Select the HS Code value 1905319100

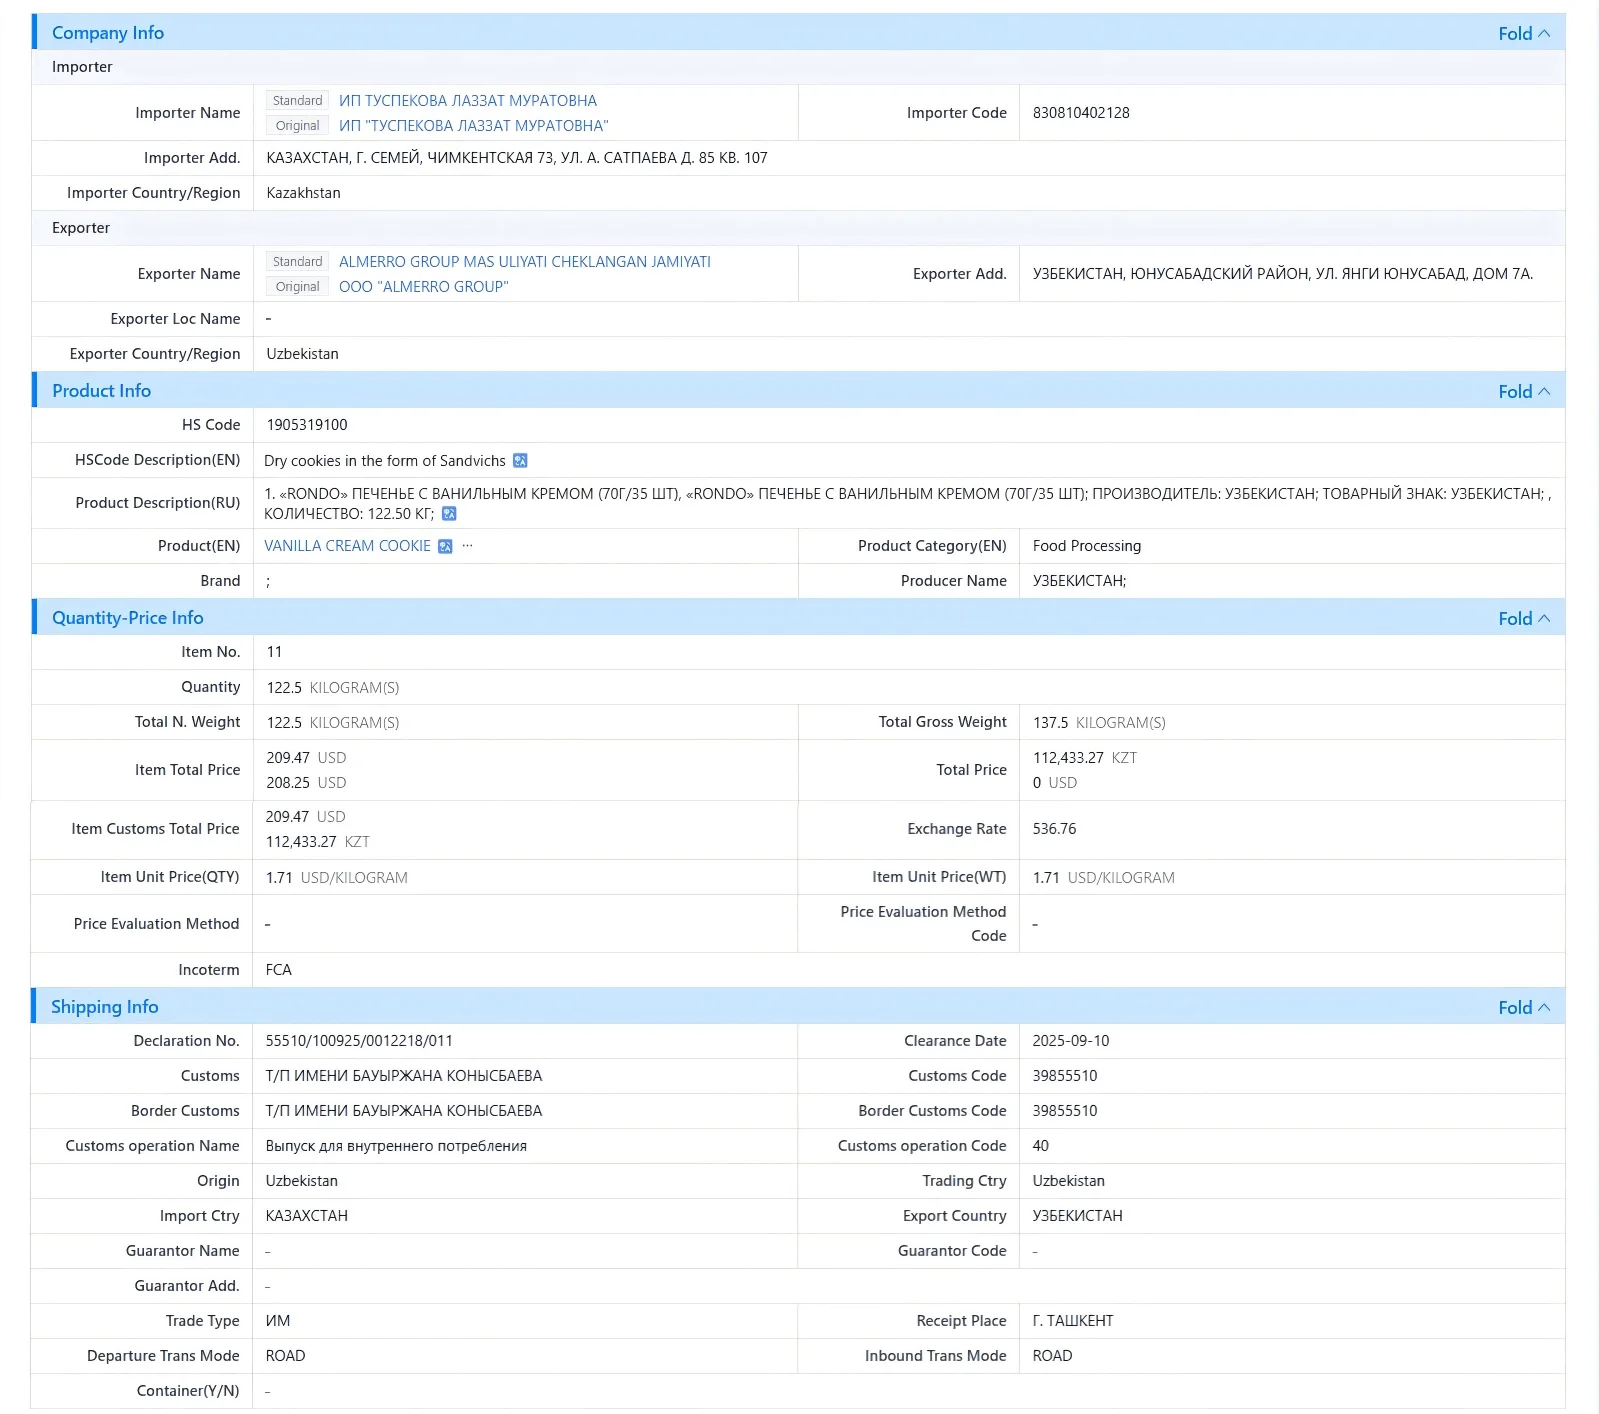(307, 425)
